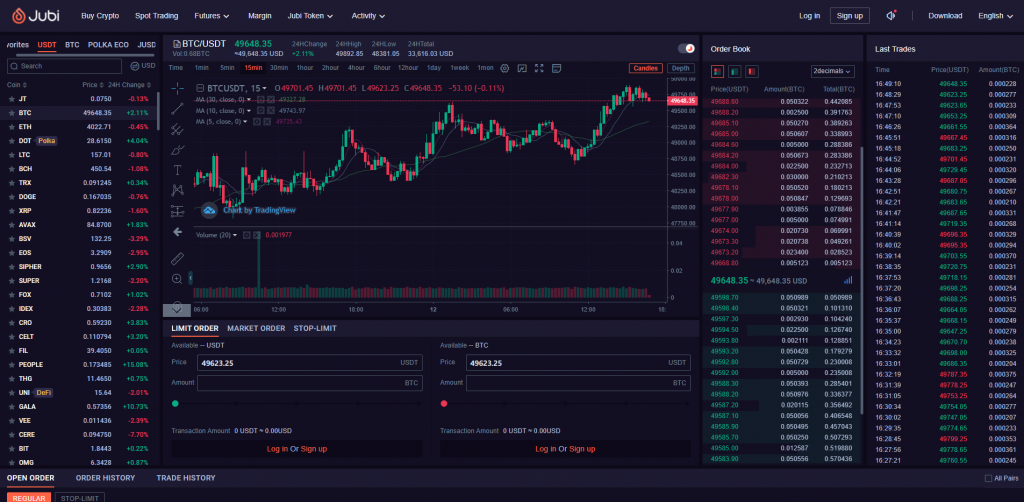Open the 2decimals precision dropdown
The image size is (1024, 502).
[x=833, y=71]
